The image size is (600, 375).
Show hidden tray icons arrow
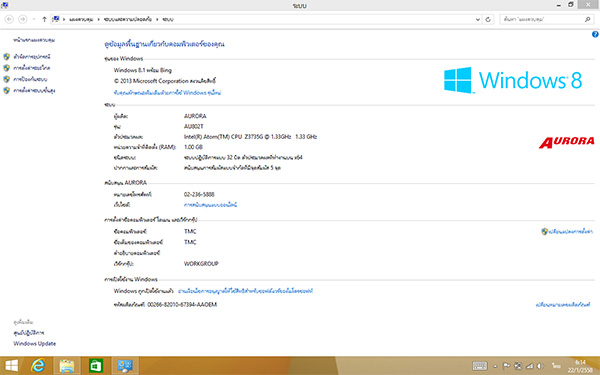[495, 366]
